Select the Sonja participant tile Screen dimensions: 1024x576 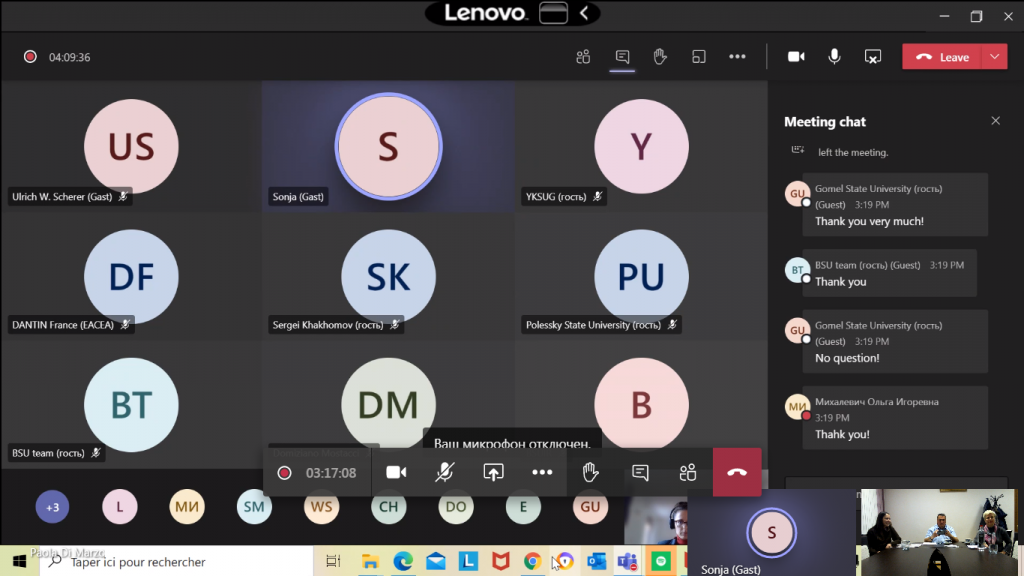388,146
